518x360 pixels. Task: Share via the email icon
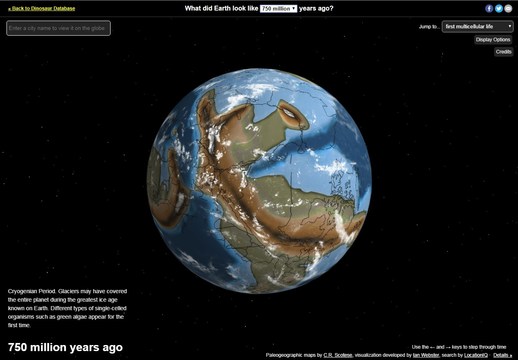pyautogui.click(x=508, y=9)
